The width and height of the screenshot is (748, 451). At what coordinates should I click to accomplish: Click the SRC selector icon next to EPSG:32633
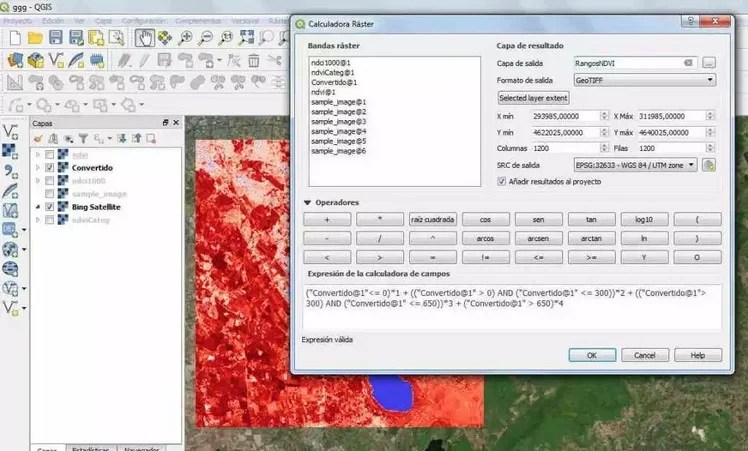click(709, 165)
